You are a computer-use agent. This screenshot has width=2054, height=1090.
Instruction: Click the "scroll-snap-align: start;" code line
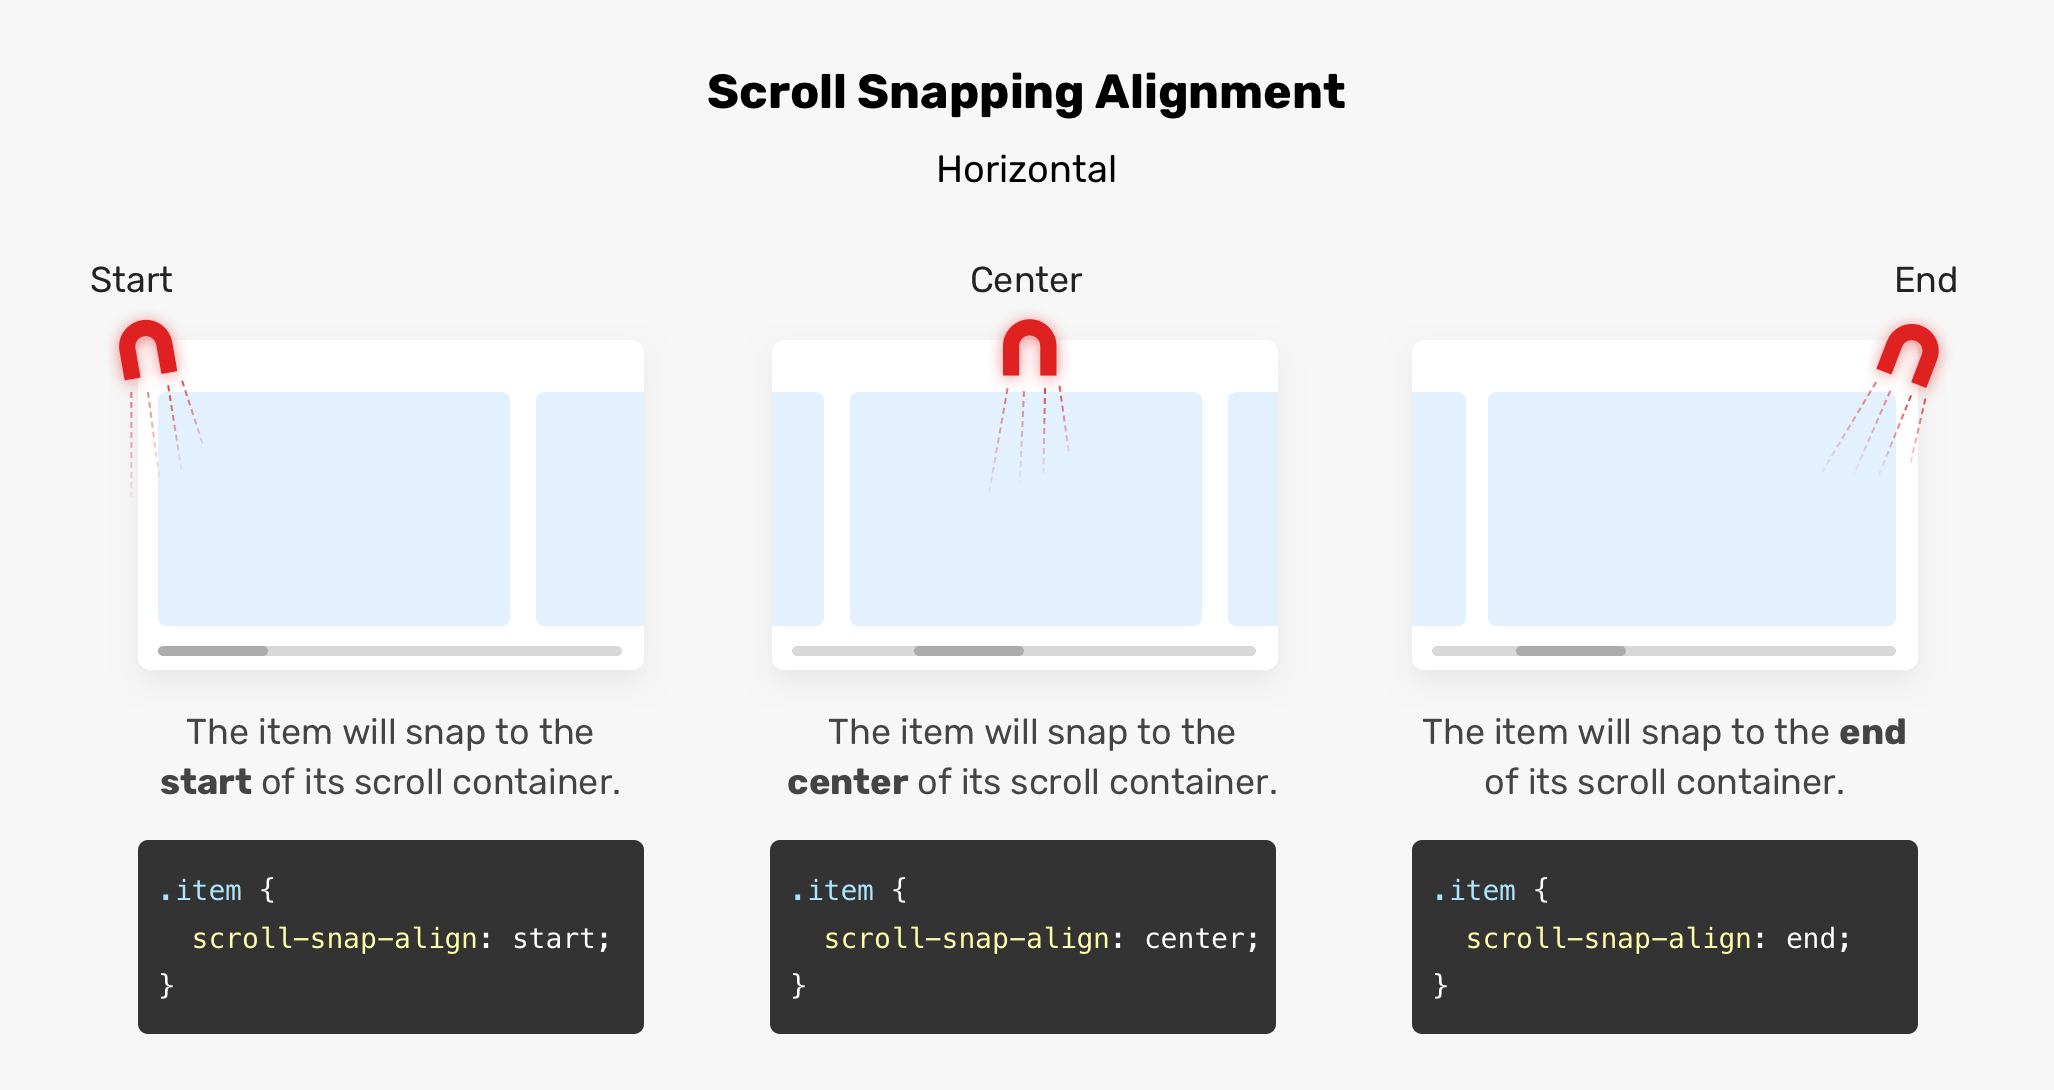click(400, 939)
